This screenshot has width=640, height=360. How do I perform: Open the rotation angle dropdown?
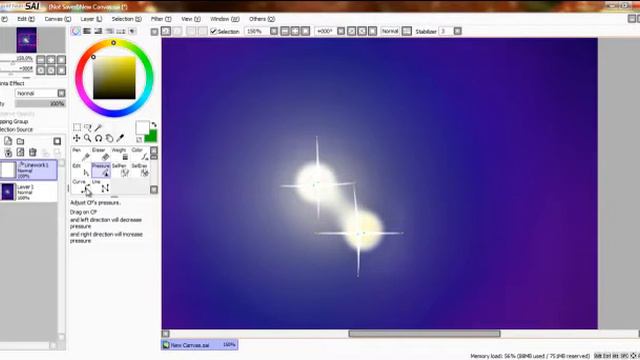(x=341, y=31)
